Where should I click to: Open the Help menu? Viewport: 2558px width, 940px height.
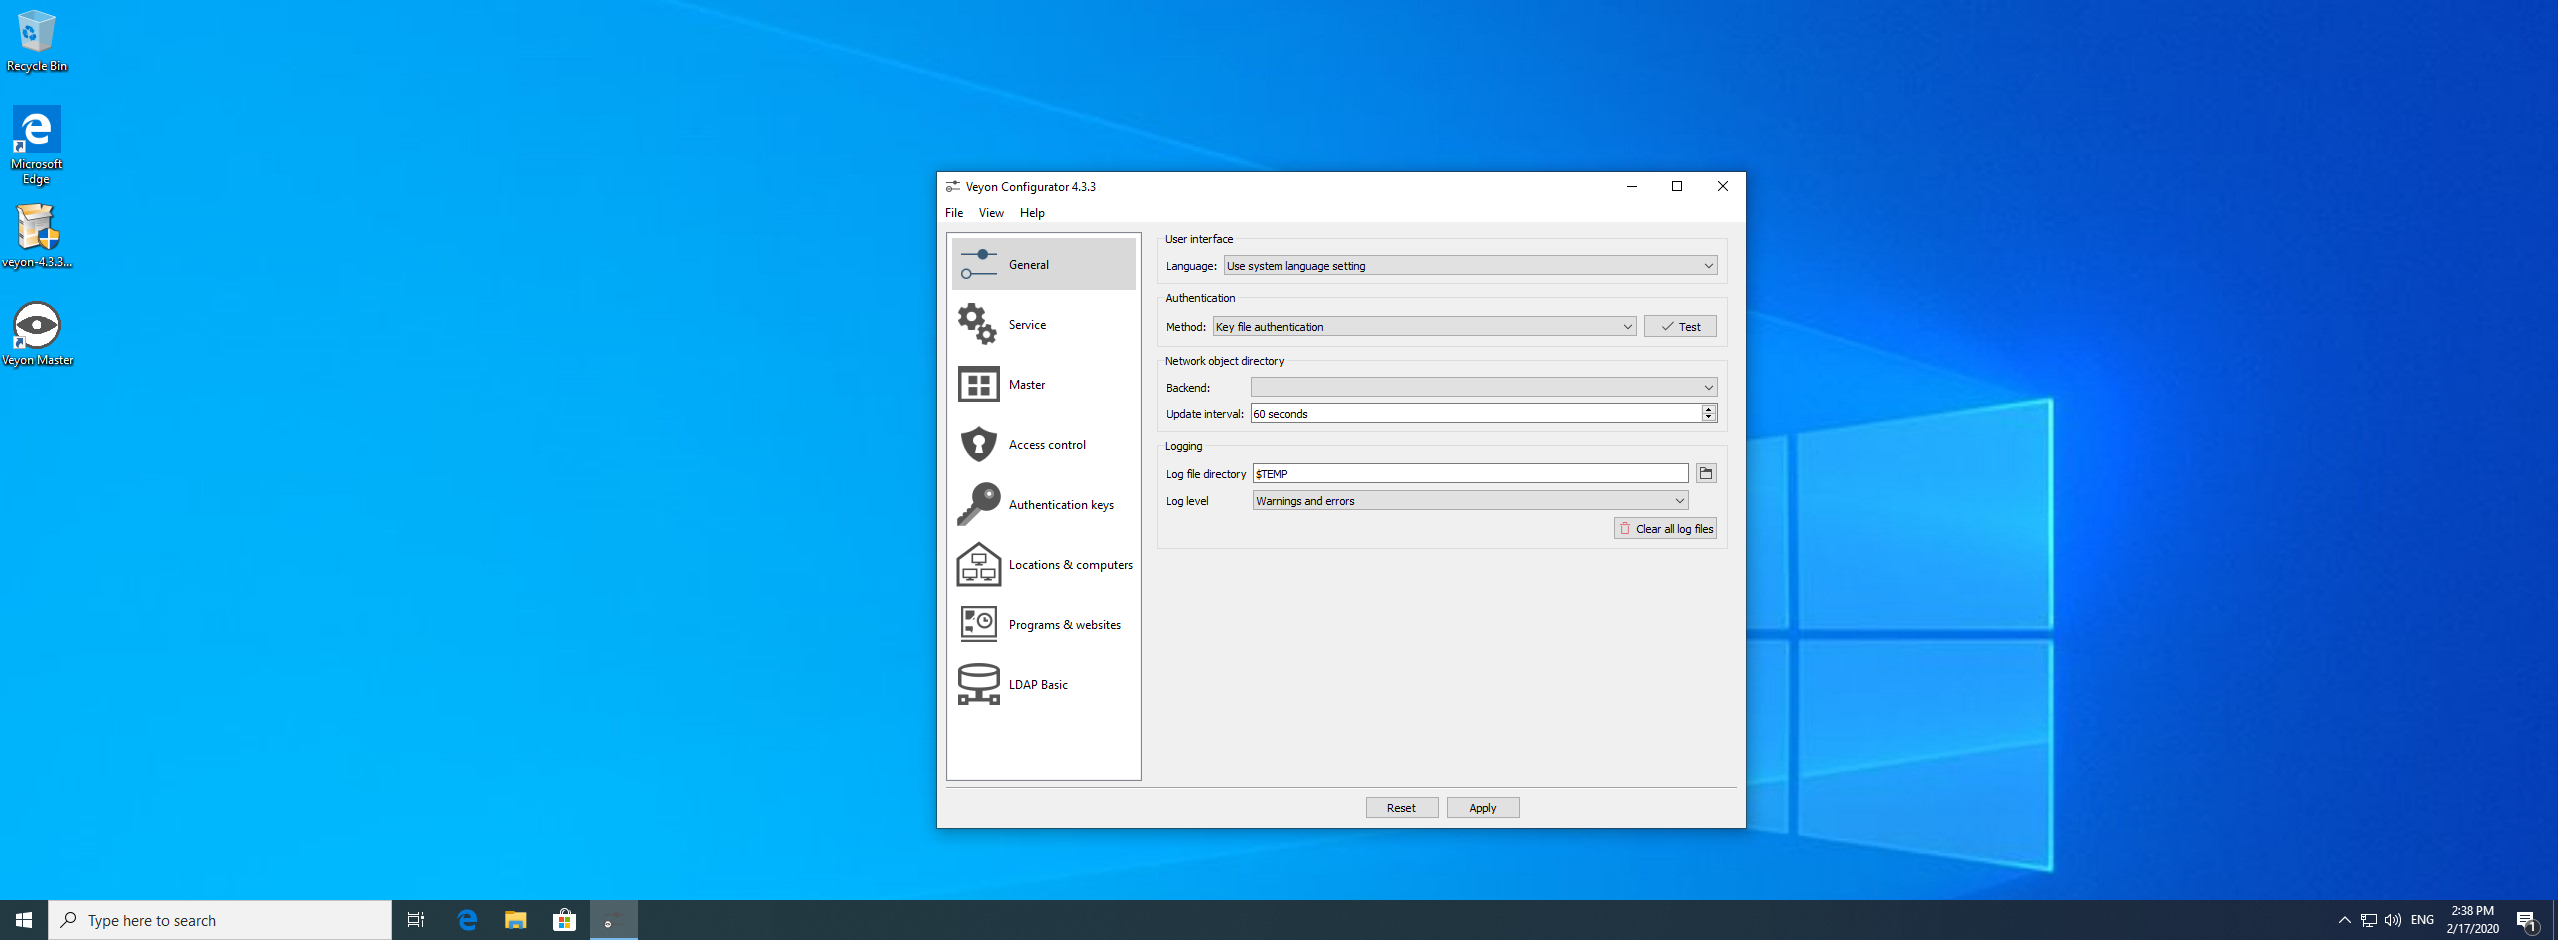(x=1032, y=212)
